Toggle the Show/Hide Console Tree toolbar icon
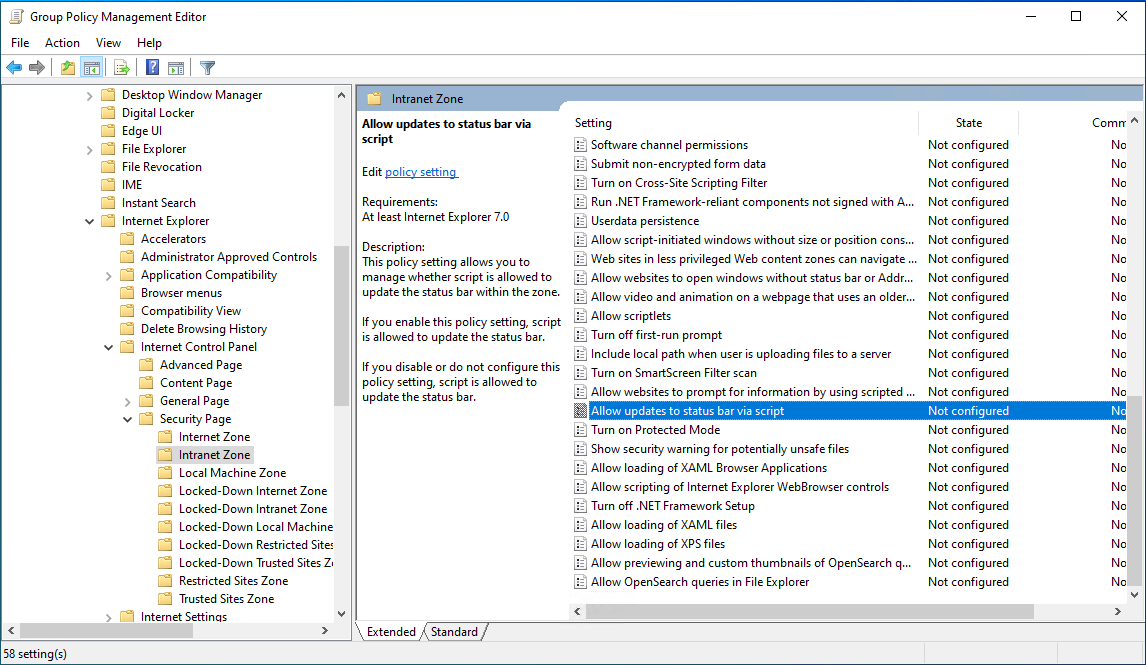Image resolution: width=1146 pixels, height=665 pixels. (92, 68)
